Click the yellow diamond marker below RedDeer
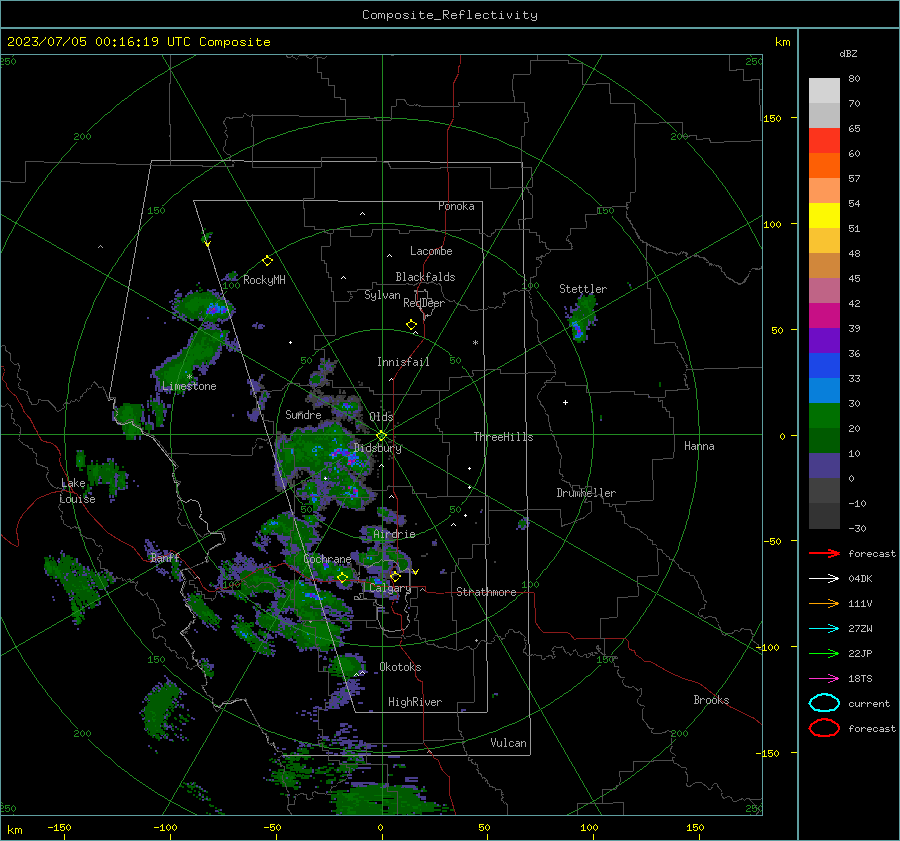Screen dimensions: 900x841 (x=411, y=325)
